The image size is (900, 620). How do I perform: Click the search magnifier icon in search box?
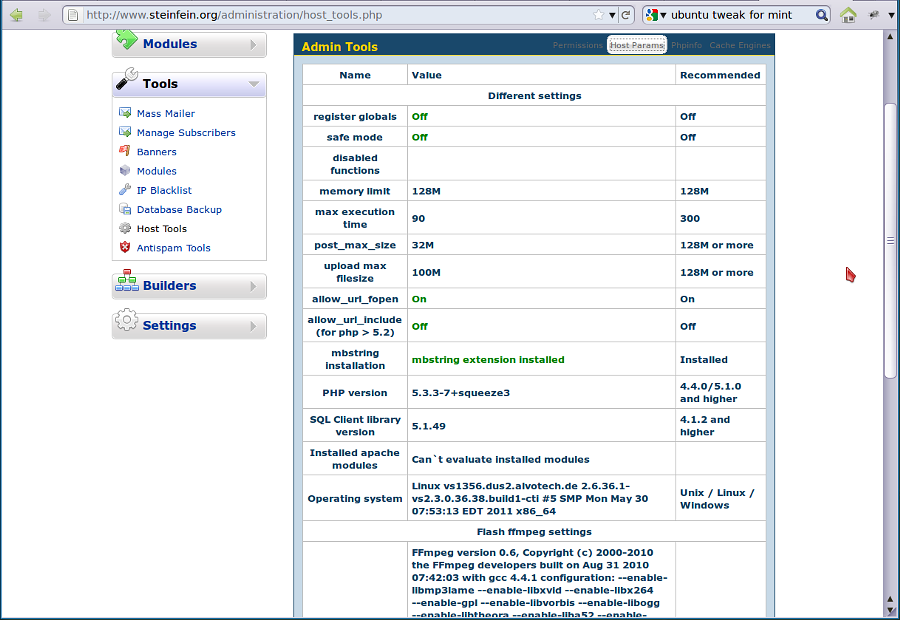pos(821,15)
